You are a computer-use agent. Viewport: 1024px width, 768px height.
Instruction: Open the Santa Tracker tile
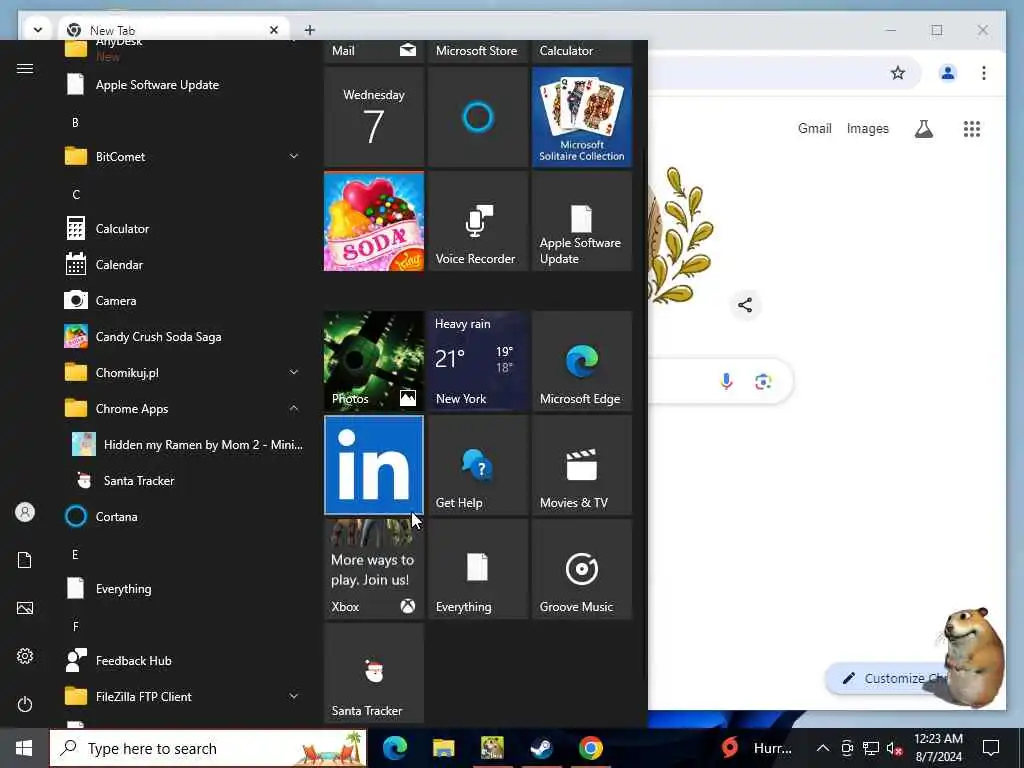pyautogui.click(x=374, y=673)
